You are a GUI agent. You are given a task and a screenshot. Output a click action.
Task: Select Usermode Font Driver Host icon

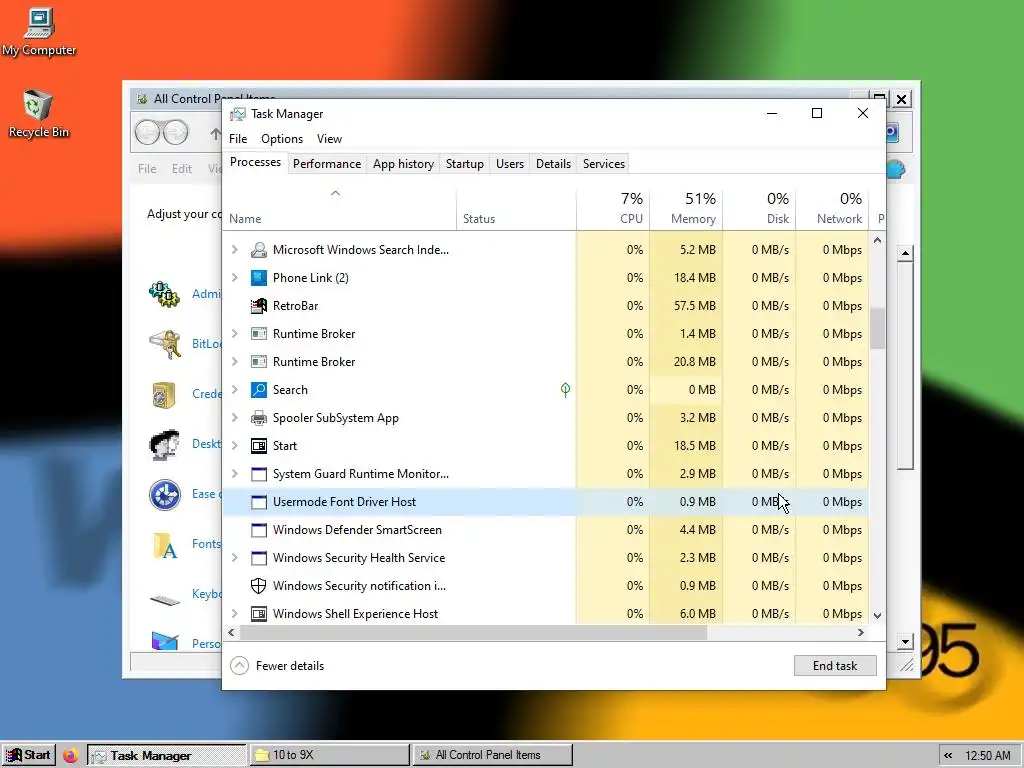pos(259,502)
